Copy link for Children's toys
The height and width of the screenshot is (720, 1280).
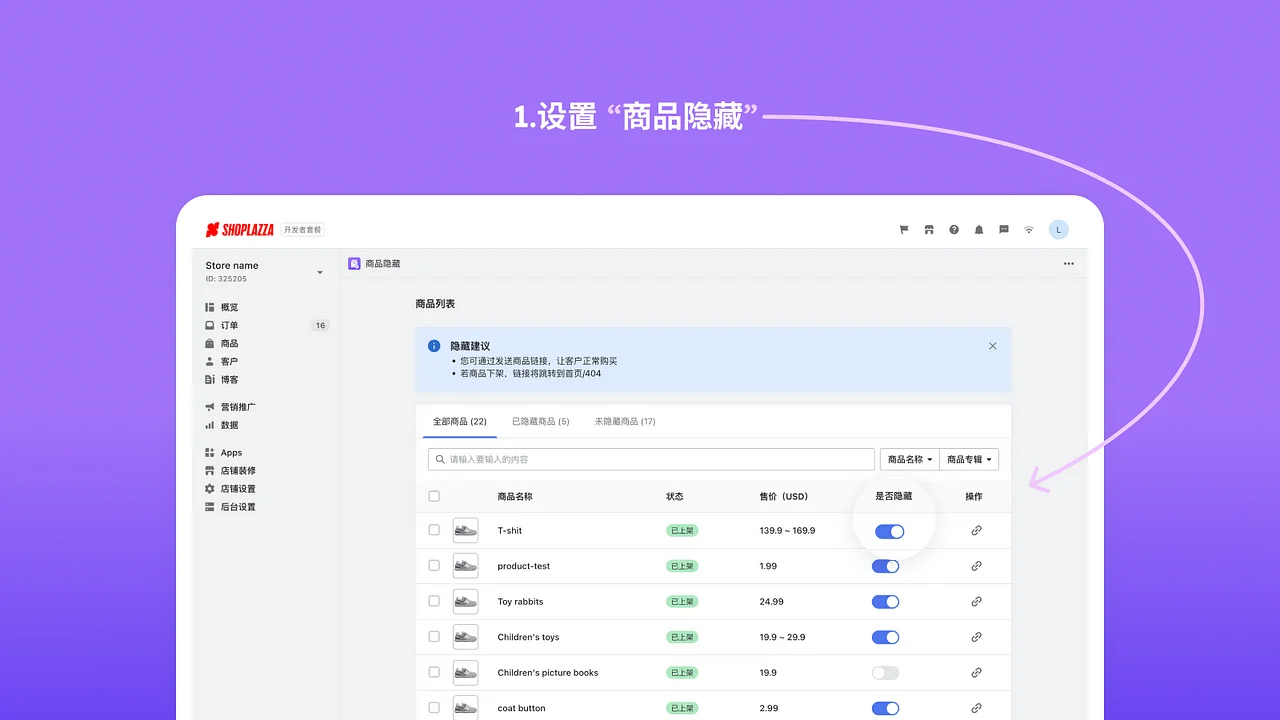click(977, 637)
